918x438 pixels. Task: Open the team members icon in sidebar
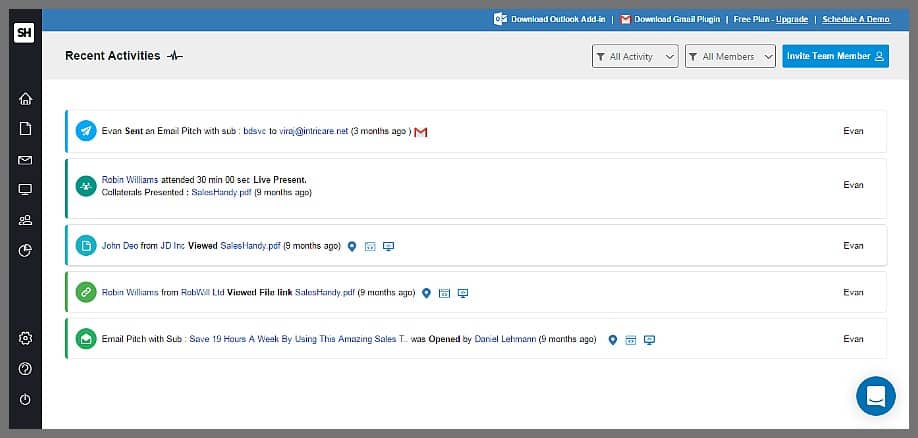[25, 220]
